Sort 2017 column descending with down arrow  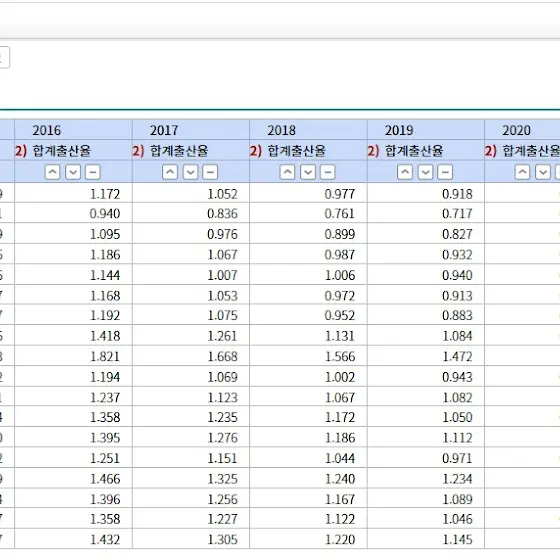(190, 172)
